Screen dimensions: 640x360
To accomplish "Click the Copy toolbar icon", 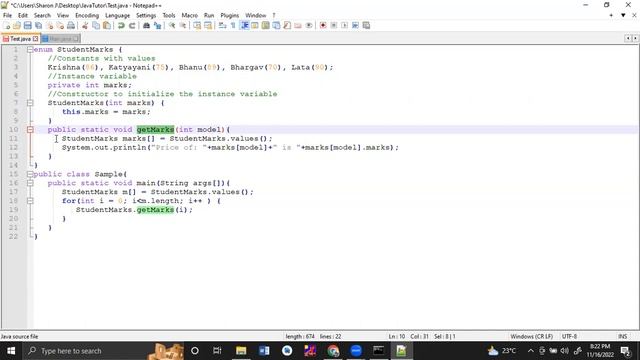I will (x=96, y=26).
